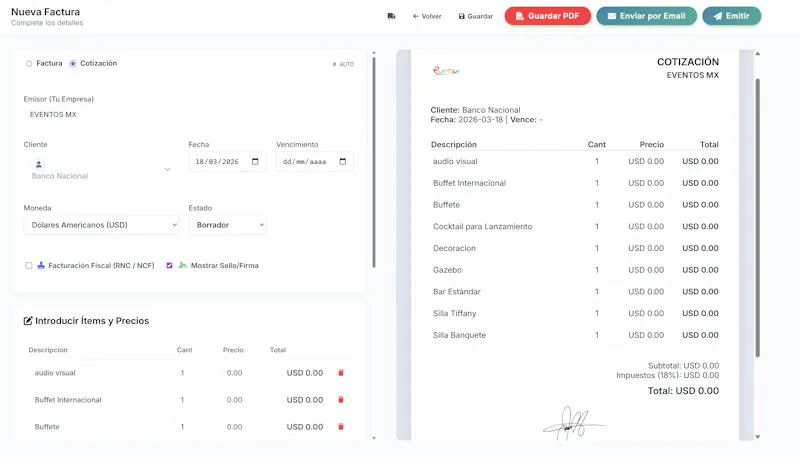
Task: Click Guardar PDF button
Action: (x=547, y=16)
